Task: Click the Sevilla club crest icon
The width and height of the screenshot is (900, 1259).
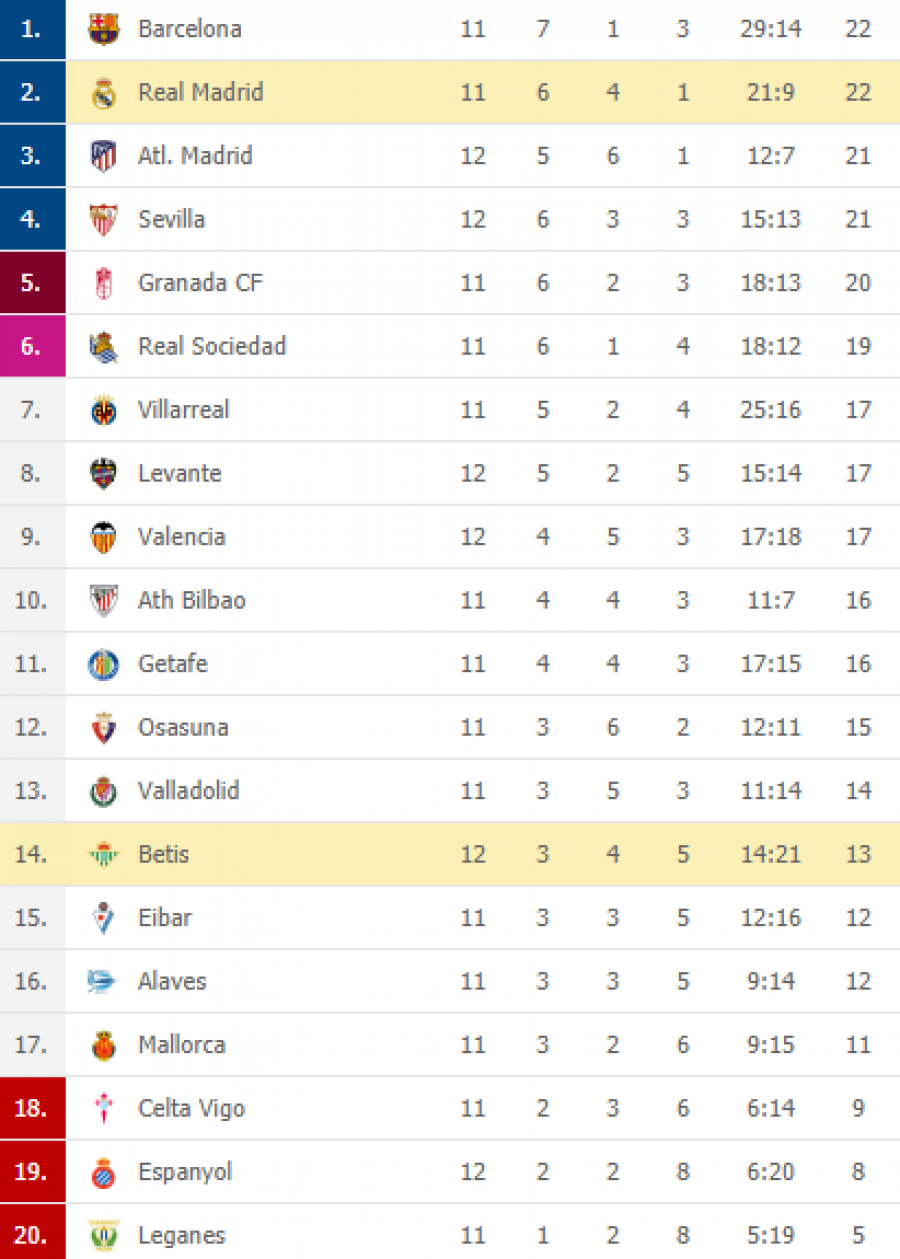Action: 103,219
